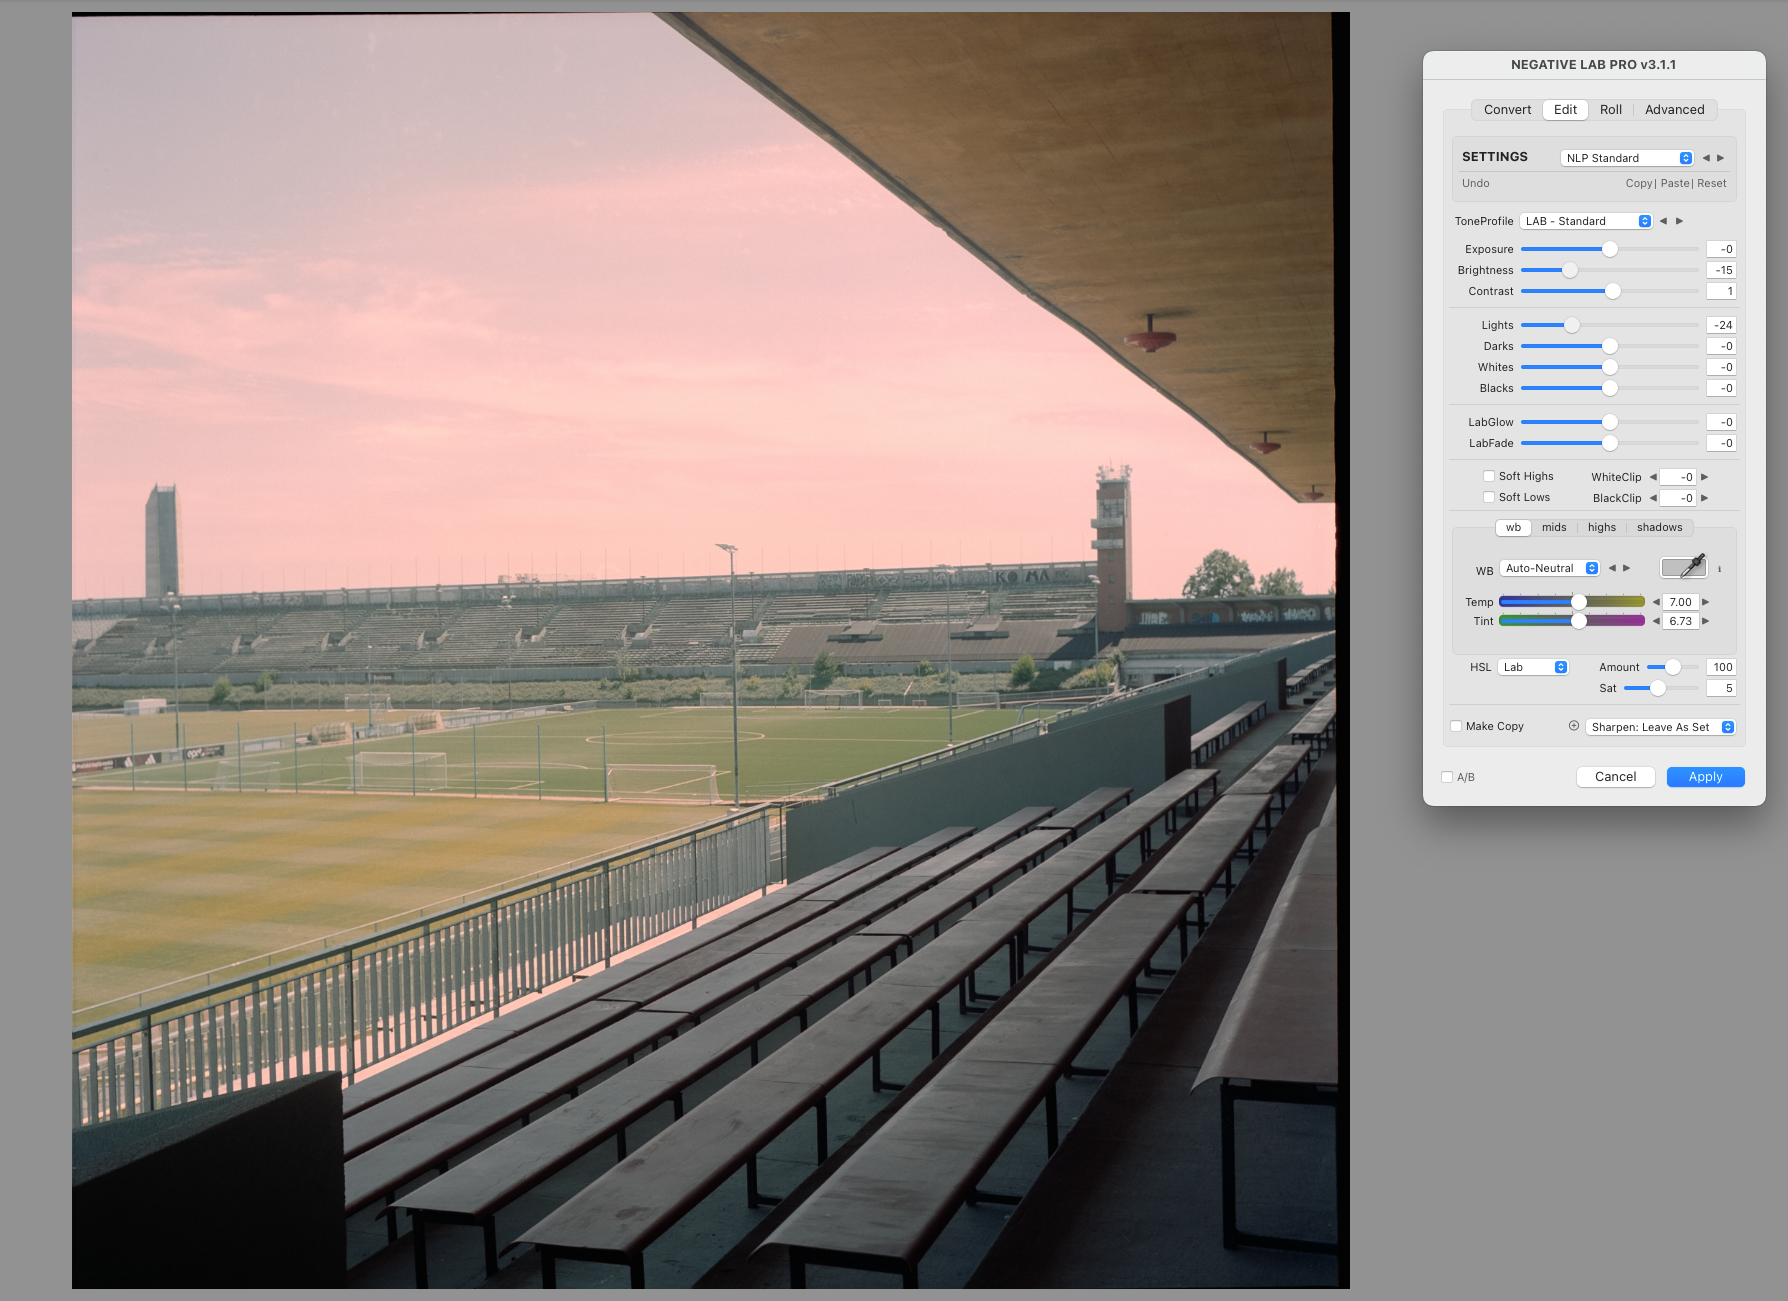
Task: Click Copy in Settings
Action: (x=1639, y=183)
